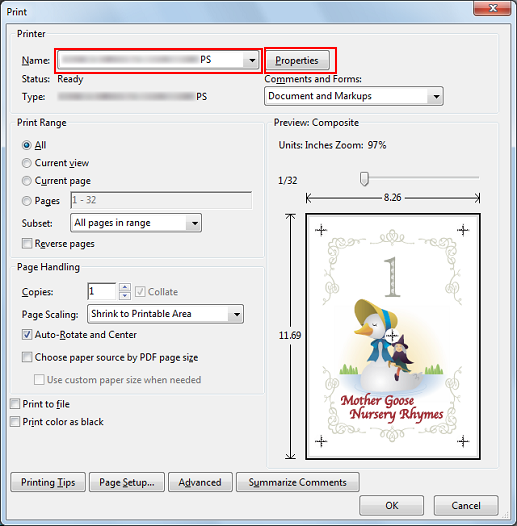
Task: Click the '1/32' page counter text
Action: tap(288, 181)
